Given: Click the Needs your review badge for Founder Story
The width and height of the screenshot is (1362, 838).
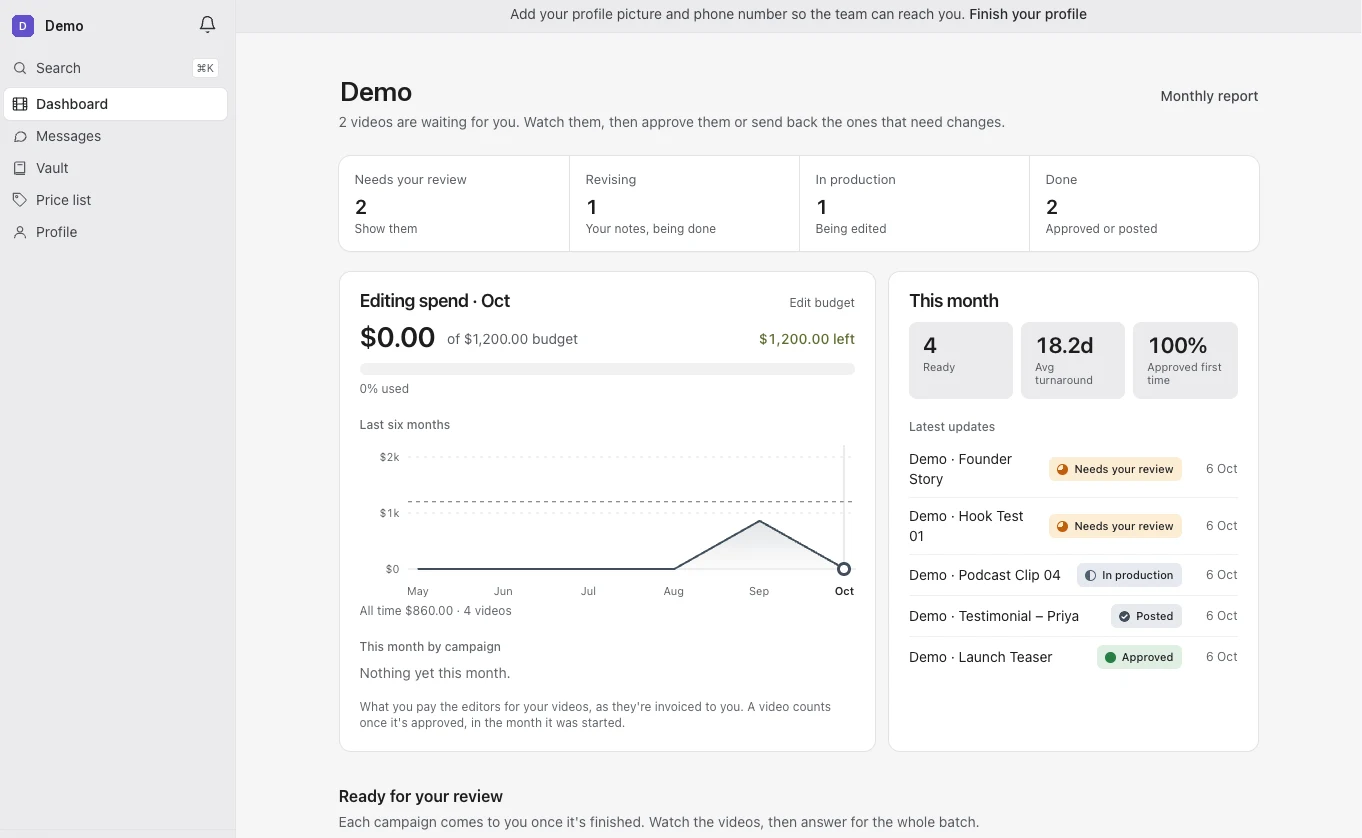Looking at the screenshot, I should (x=1115, y=469).
